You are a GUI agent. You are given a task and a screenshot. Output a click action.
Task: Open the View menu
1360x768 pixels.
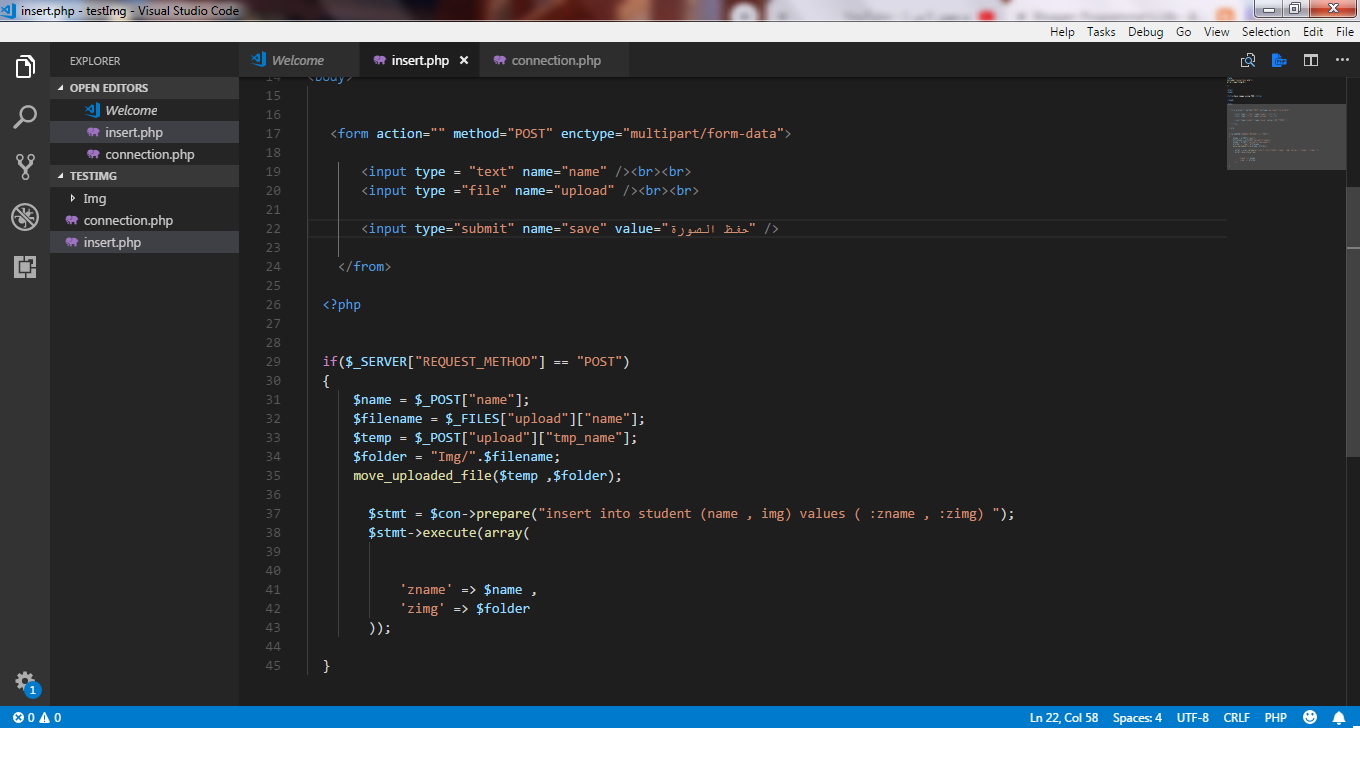point(1216,31)
